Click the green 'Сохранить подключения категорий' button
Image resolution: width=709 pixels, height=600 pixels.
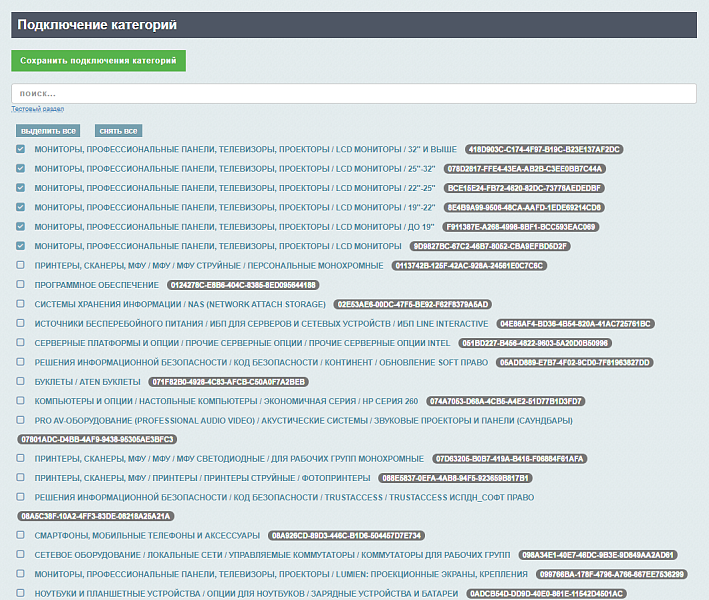(x=98, y=61)
